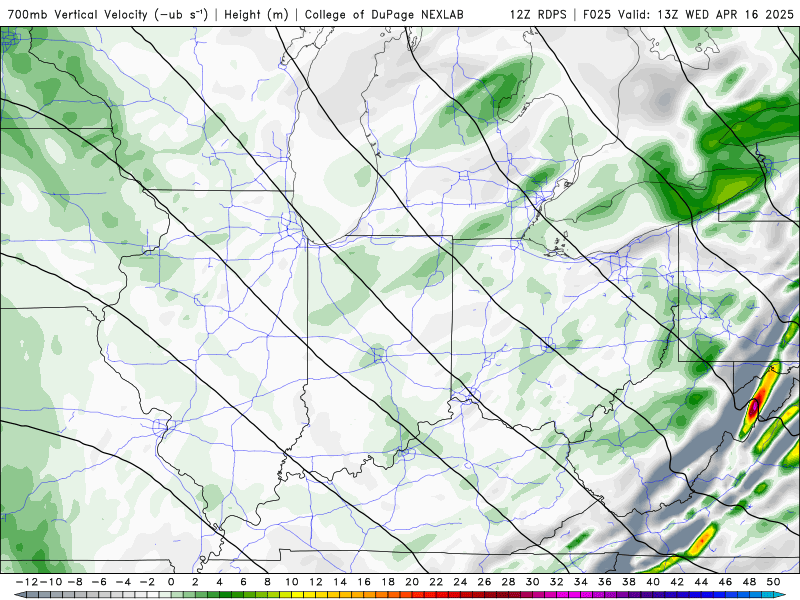Click the '36' color scale label
800x600 pixels.
(605, 582)
